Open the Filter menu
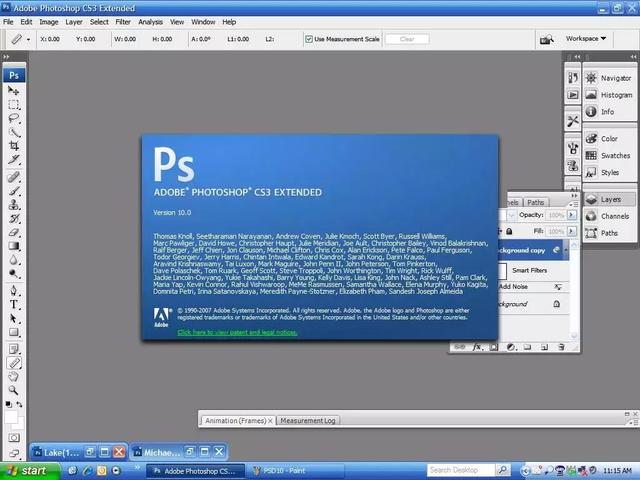Viewport: 640px width, 480px height. click(123, 21)
